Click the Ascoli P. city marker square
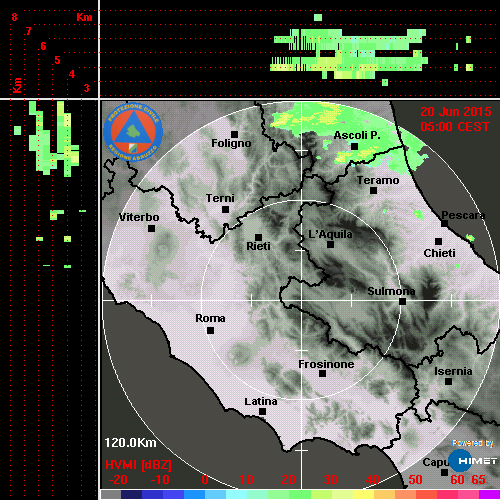 [354, 146]
